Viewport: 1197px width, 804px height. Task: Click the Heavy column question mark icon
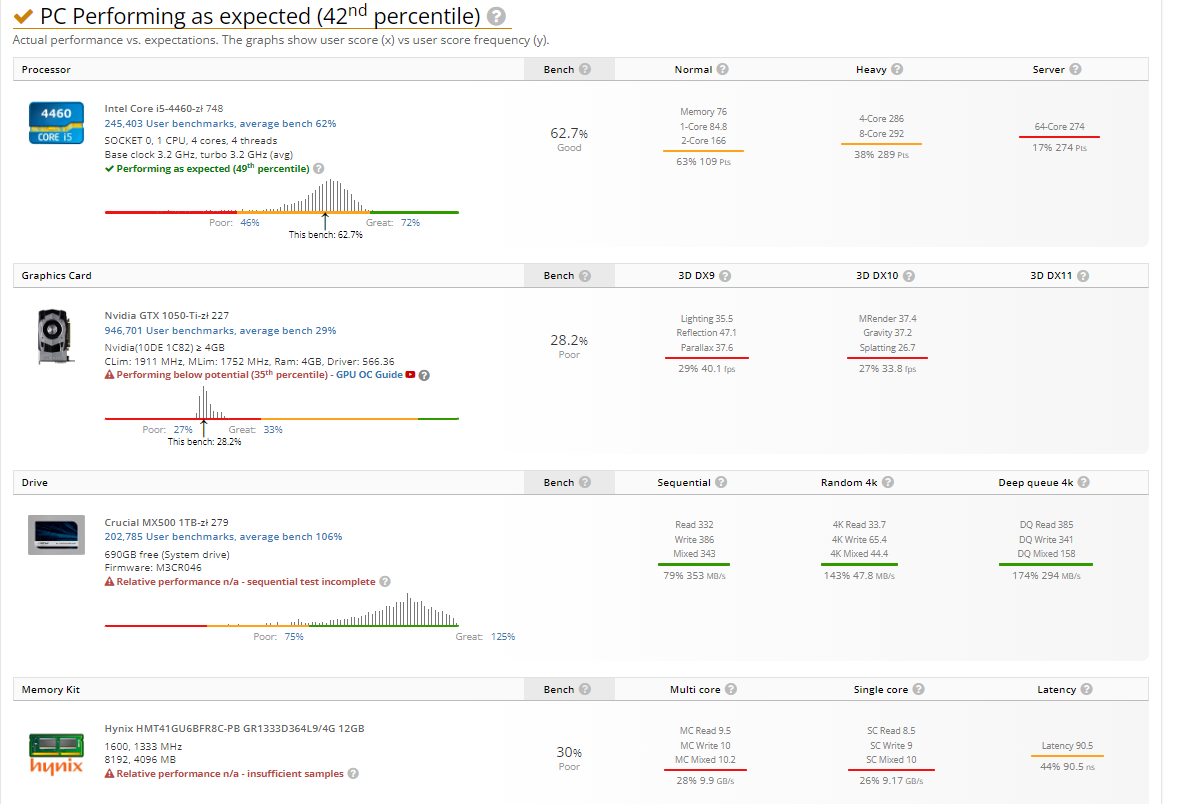[898, 69]
